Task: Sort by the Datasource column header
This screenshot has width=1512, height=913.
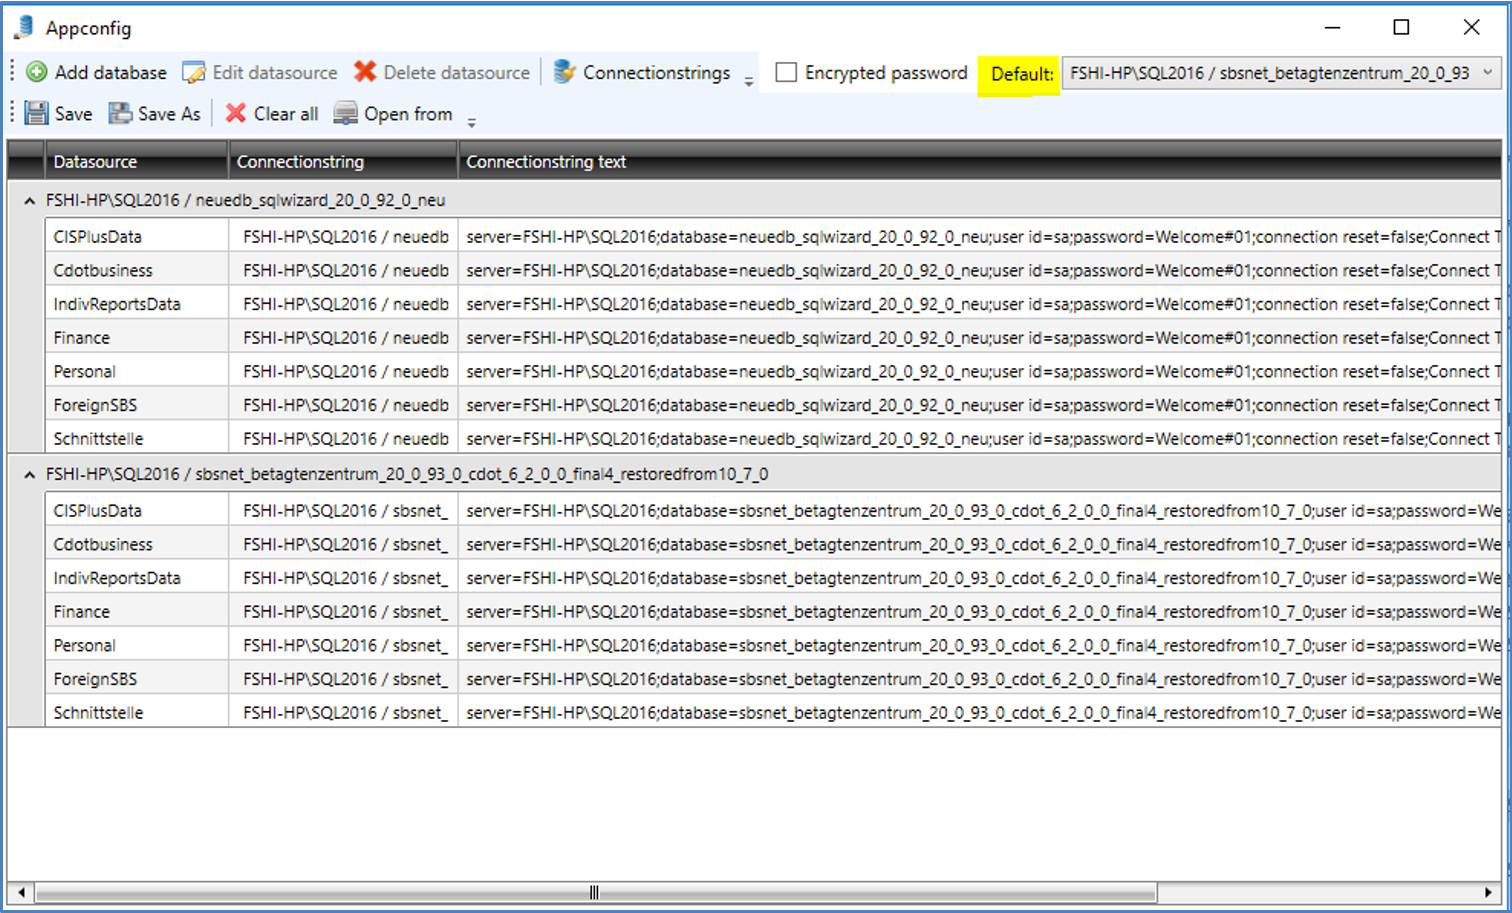Action: (137, 161)
